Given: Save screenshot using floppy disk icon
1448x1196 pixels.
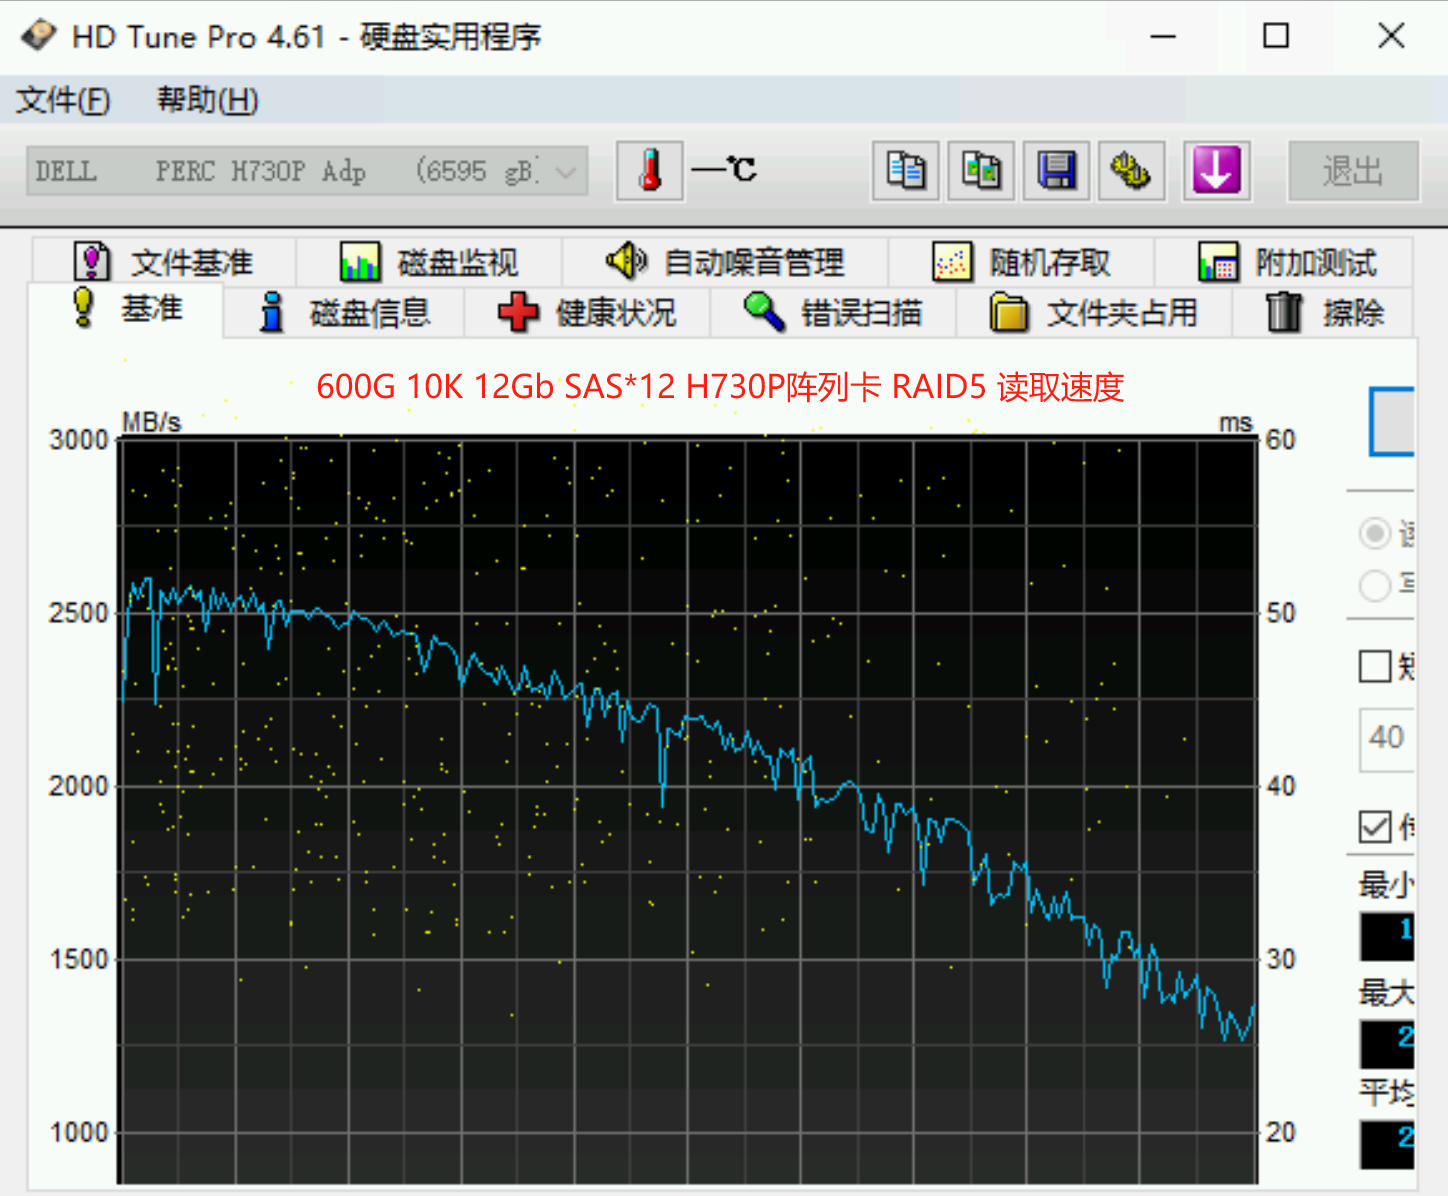Looking at the screenshot, I should click(1057, 171).
